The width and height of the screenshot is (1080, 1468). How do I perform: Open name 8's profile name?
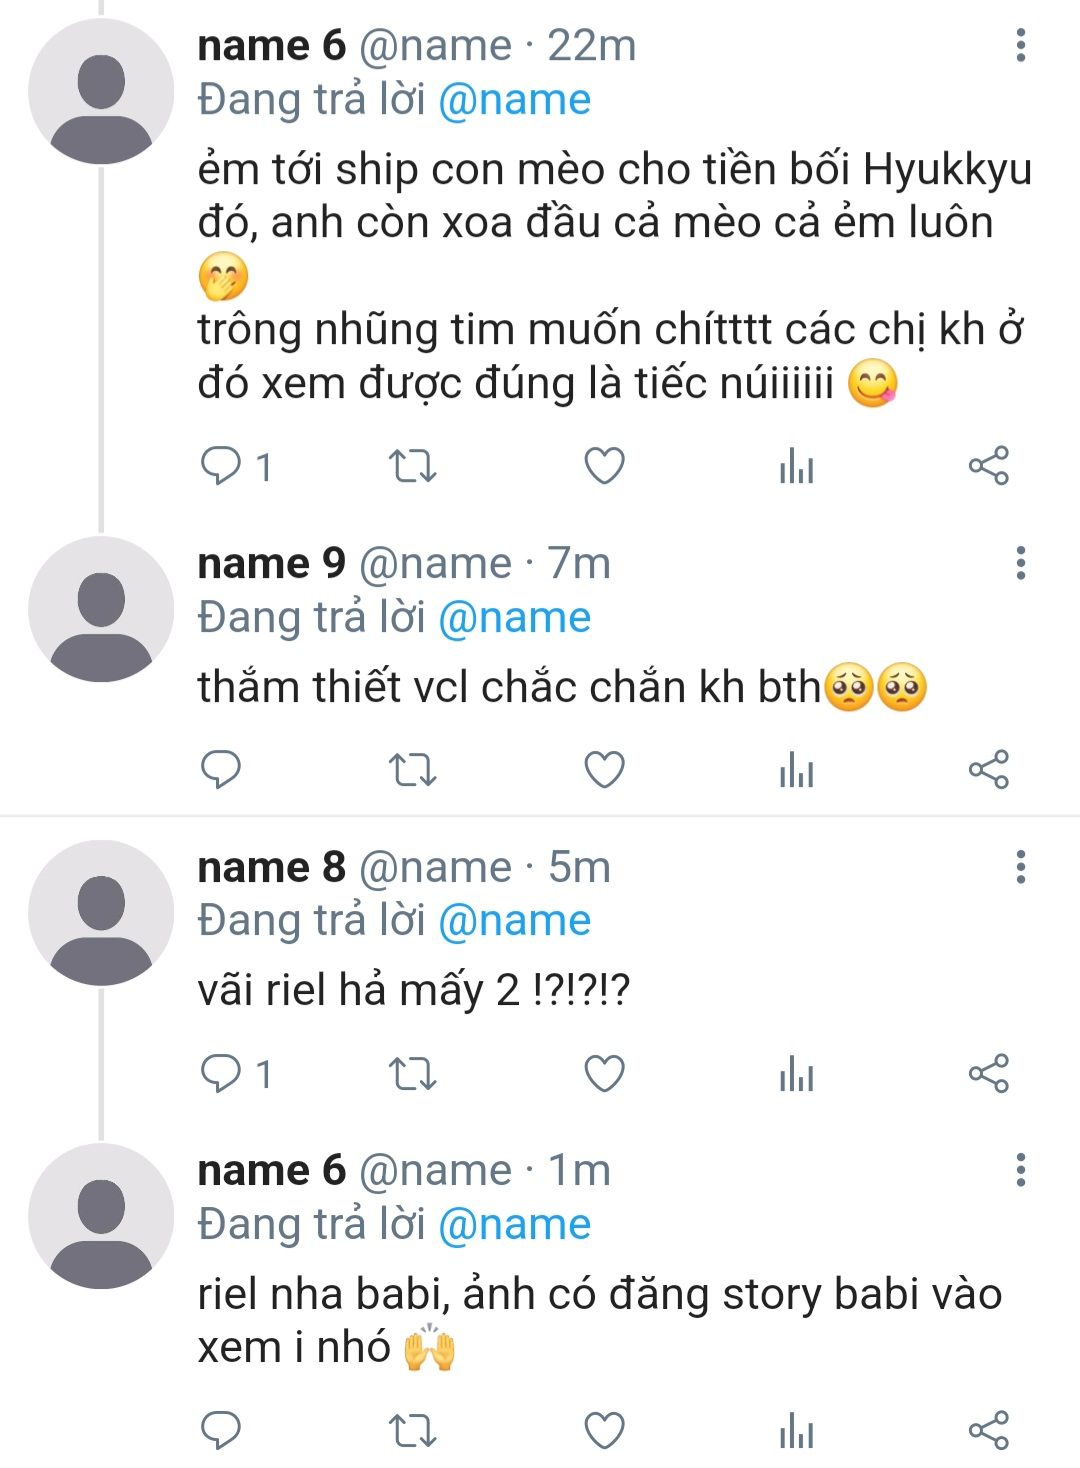(271, 867)
